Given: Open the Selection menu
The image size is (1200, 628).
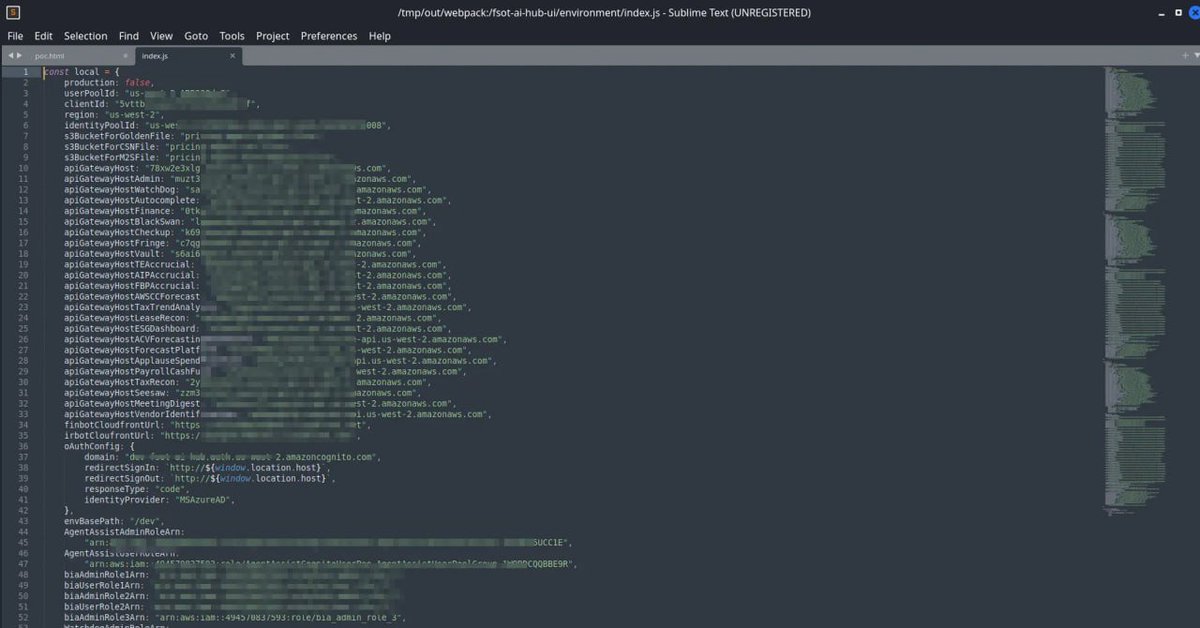Looking at the screenshot, I should [x=85, y=36].
